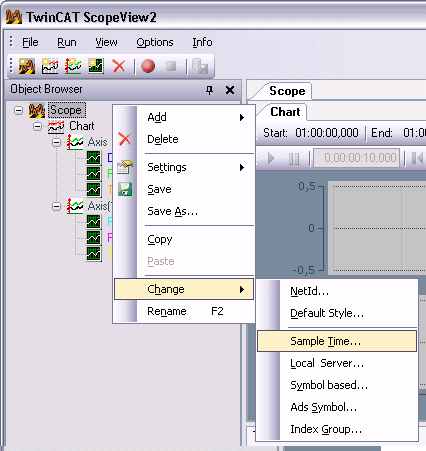Image resolution: width=426 pixels, height=451 pixels.
Task: Click the TwinCAT ScopeView2 title bar icon
Action: pos(14,17)
